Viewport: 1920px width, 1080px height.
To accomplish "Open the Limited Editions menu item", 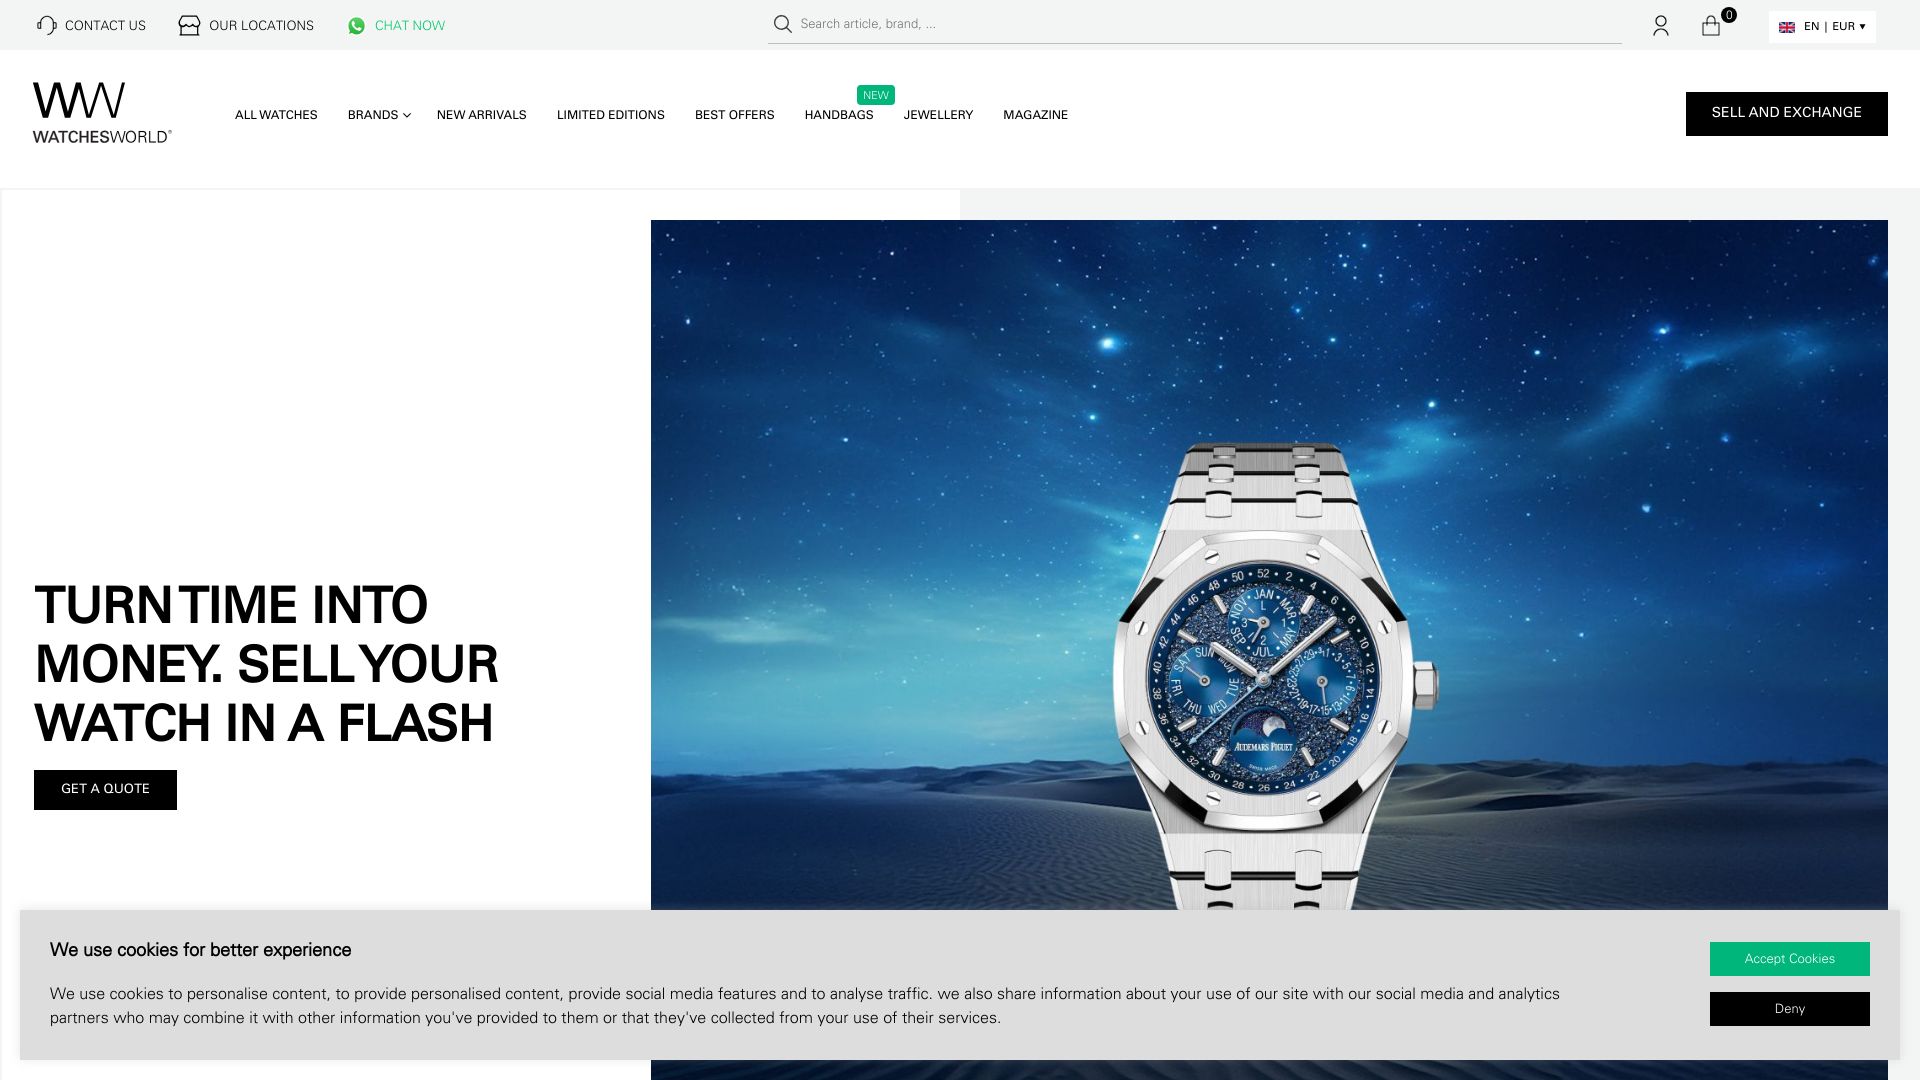I will pos(611,115).
